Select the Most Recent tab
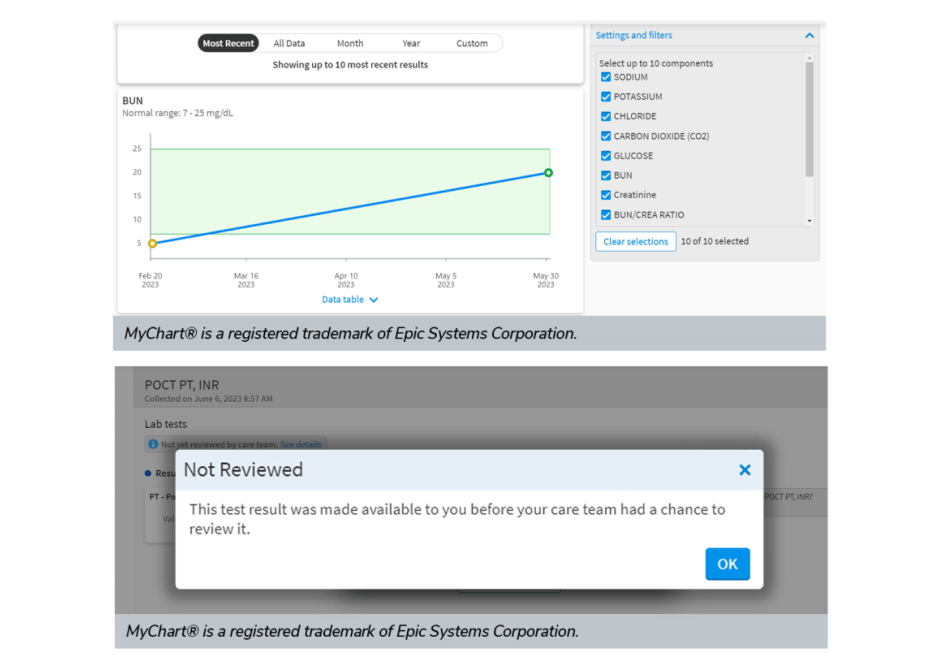The height and width of the screenshot is (670, 940). point(228,44)
